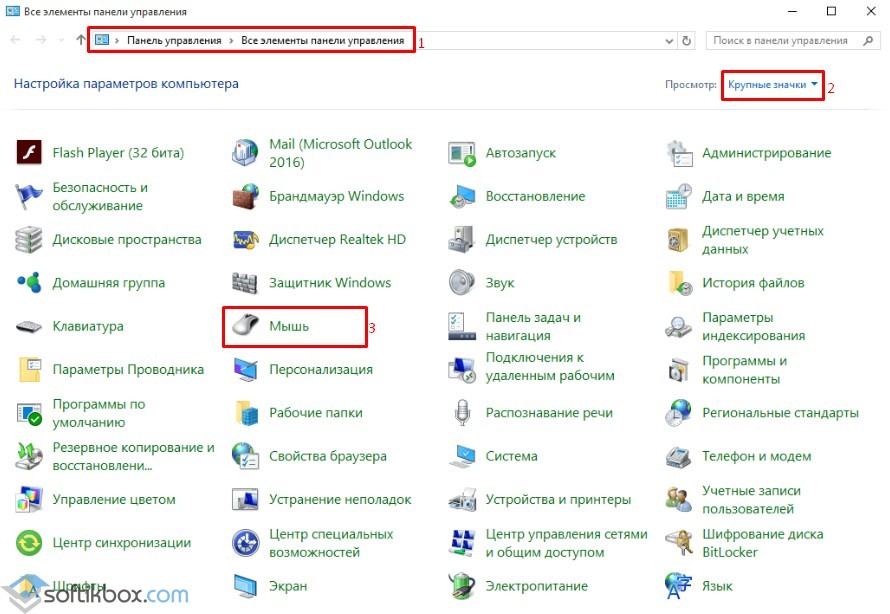The image size is (890, 614).
Task: Open the Просмотр: Крупные значки dropdown
Action: point(774,85)
